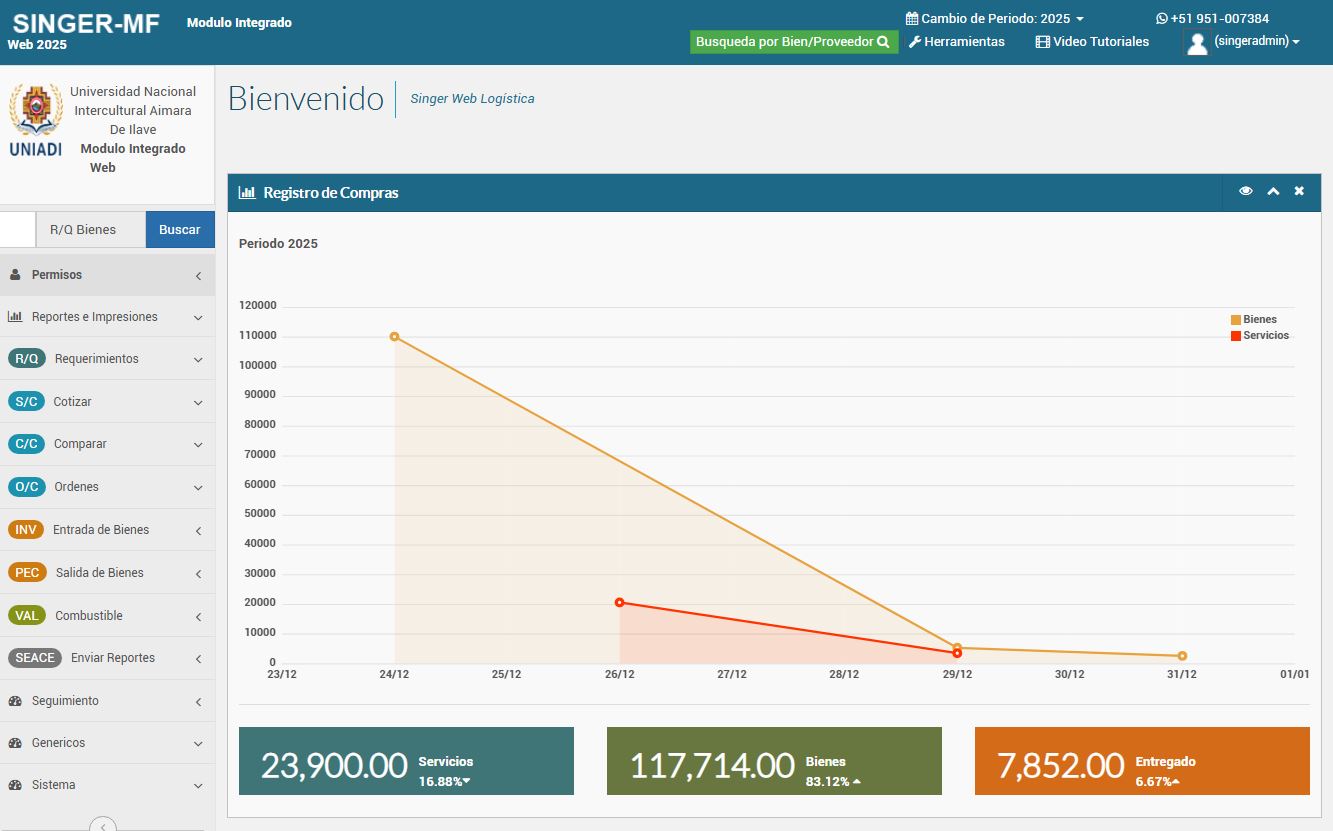Viewport: 1333px width, 831px height.
Task: Open the Cambio de Periodo 2025 dropdown
Action: click(x=994, y=19)
